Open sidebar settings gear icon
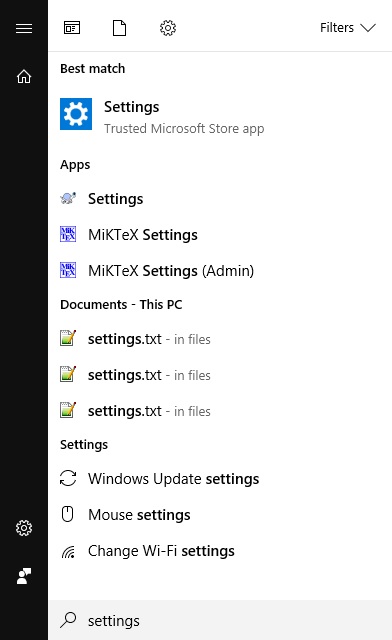This screenshot has width=392, height=640. point(24,528)
